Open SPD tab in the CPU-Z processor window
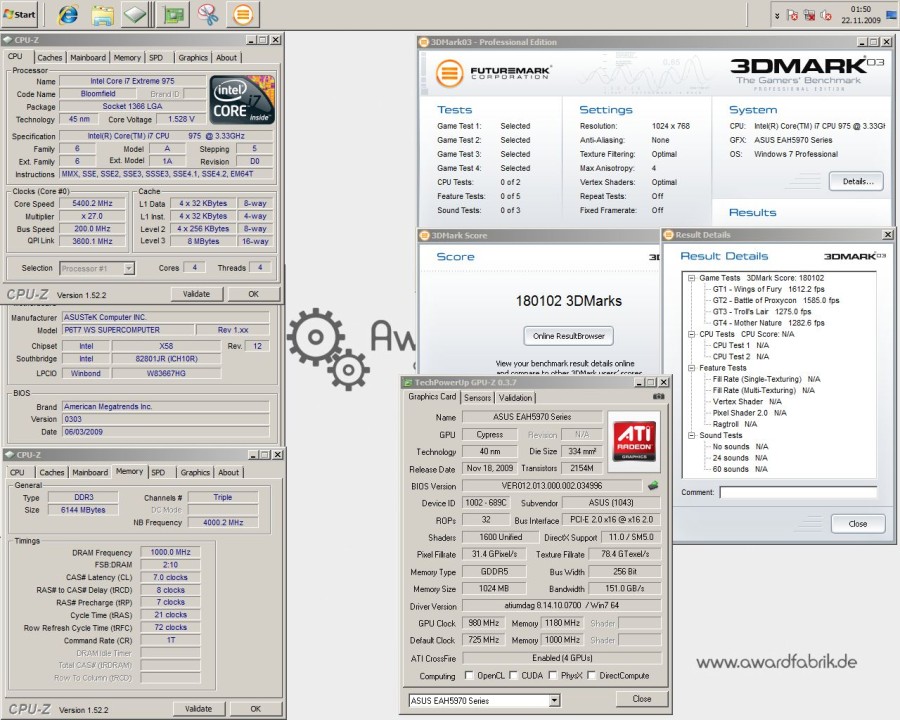Viewport: 900px width, 720px height. [x=156, y=57]
